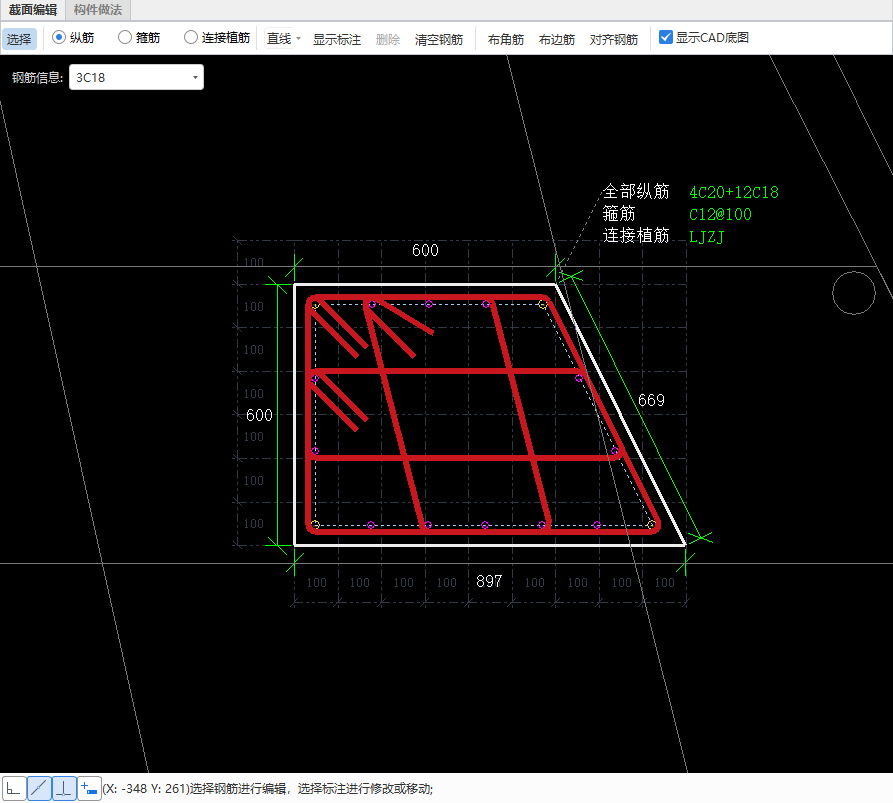The height and width of the screenshot is (803, 893).
Task: Click the 显示标注 toolbar button
Action: pyautogui.click(x=337, y=39)
